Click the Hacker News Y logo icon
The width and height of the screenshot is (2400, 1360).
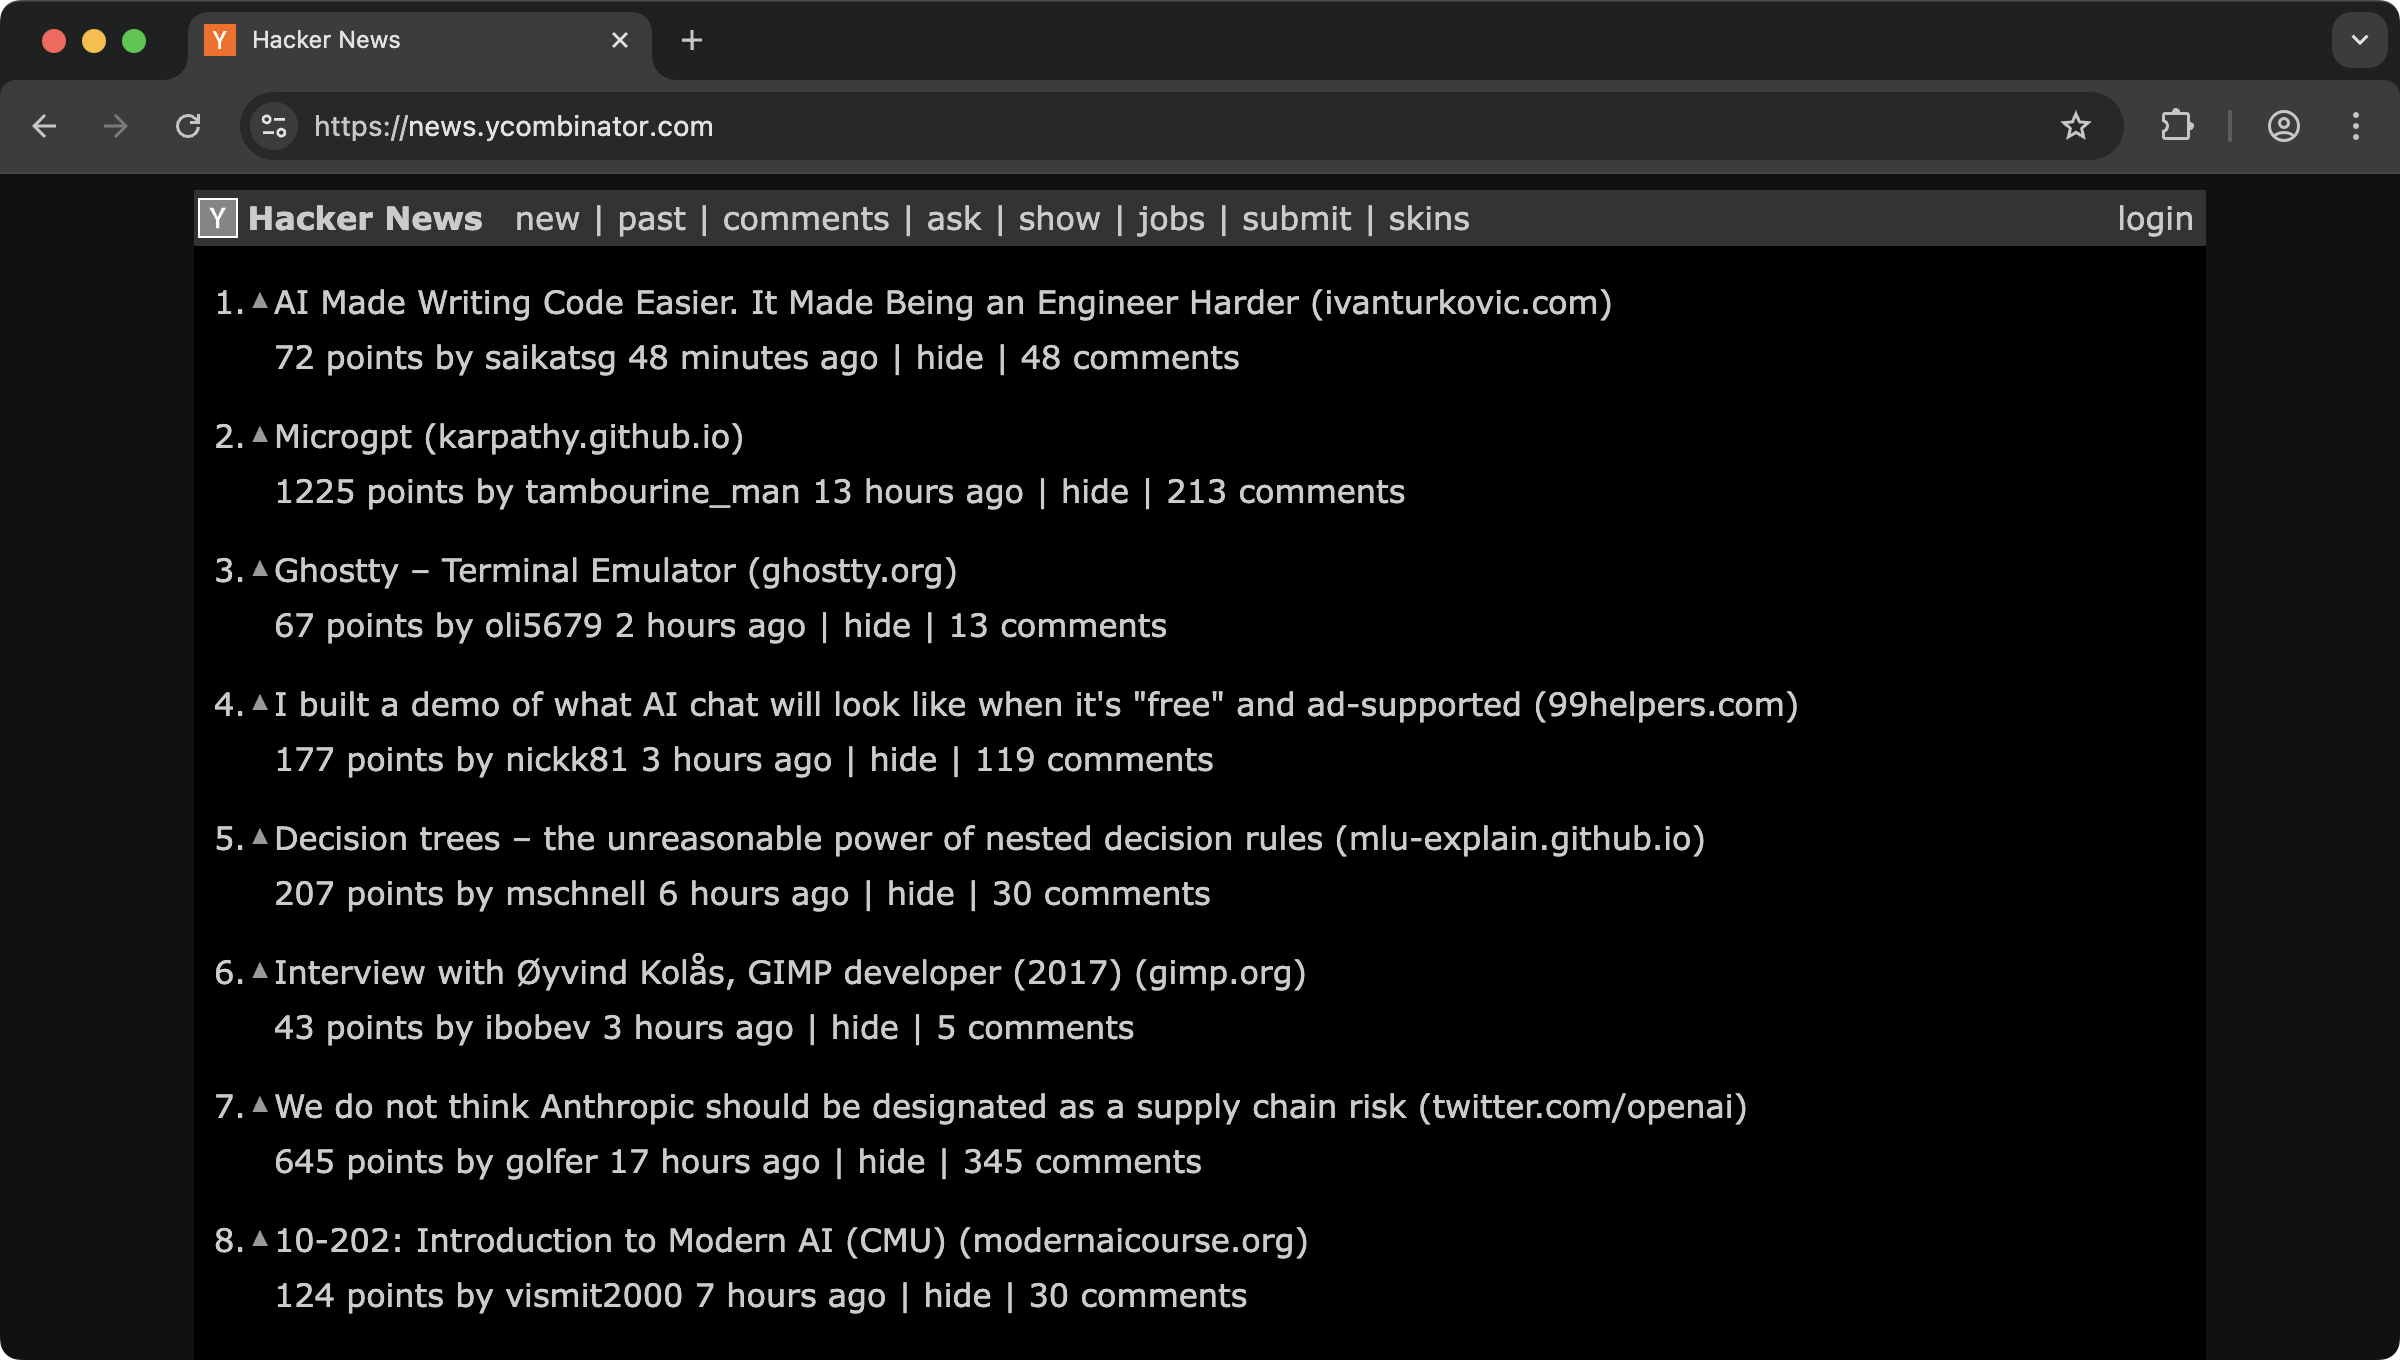point(217,218)
